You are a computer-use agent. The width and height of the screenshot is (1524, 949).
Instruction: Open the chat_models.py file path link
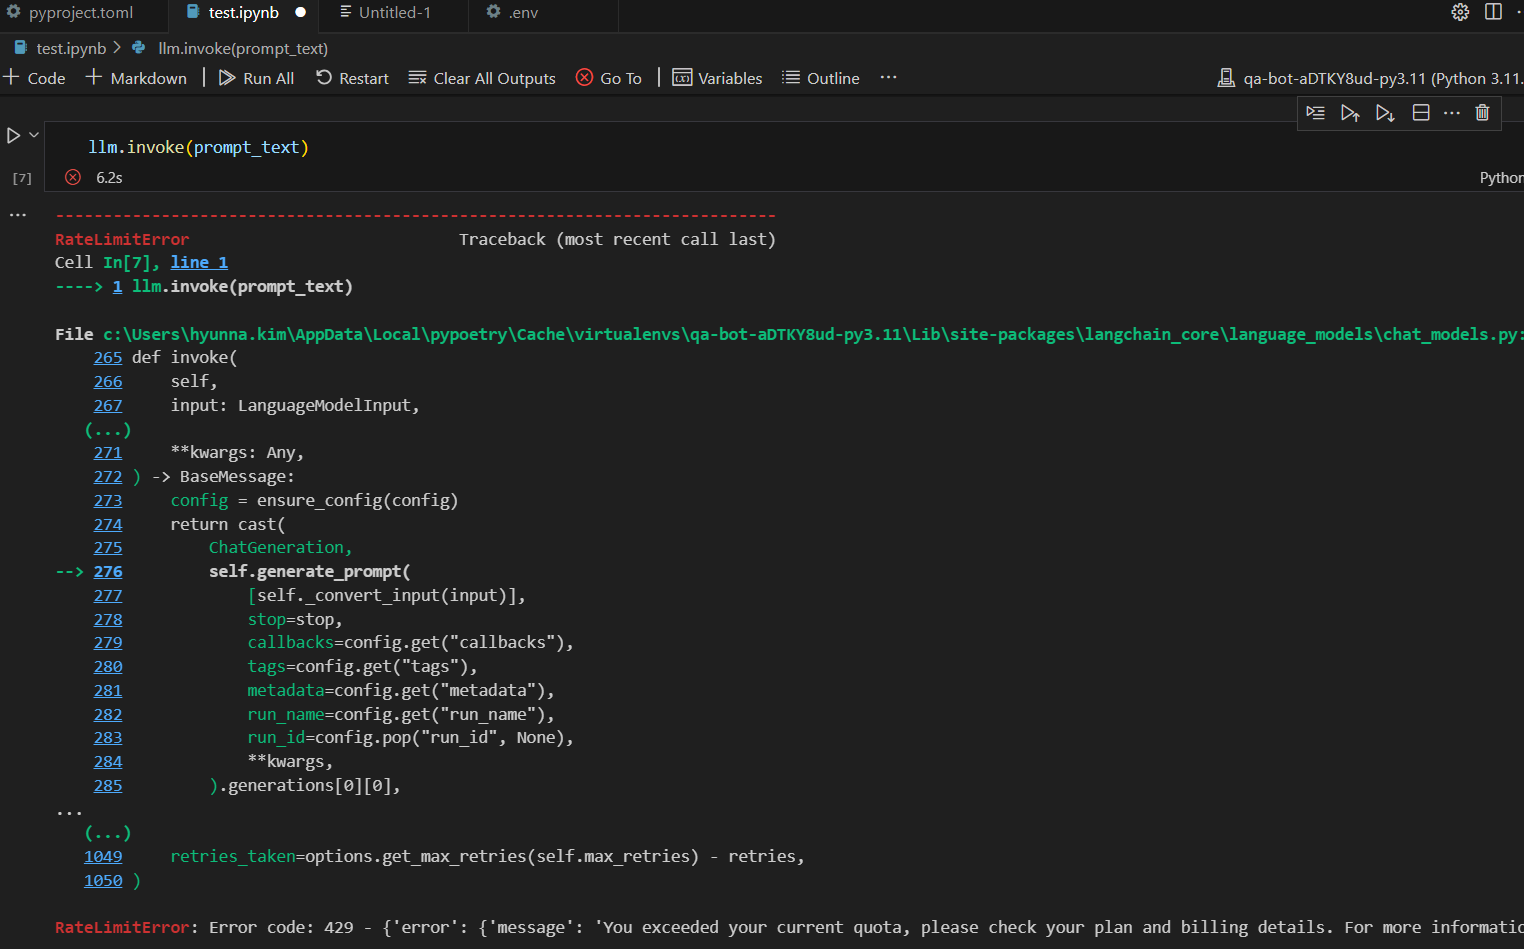[x=812, y=334]
